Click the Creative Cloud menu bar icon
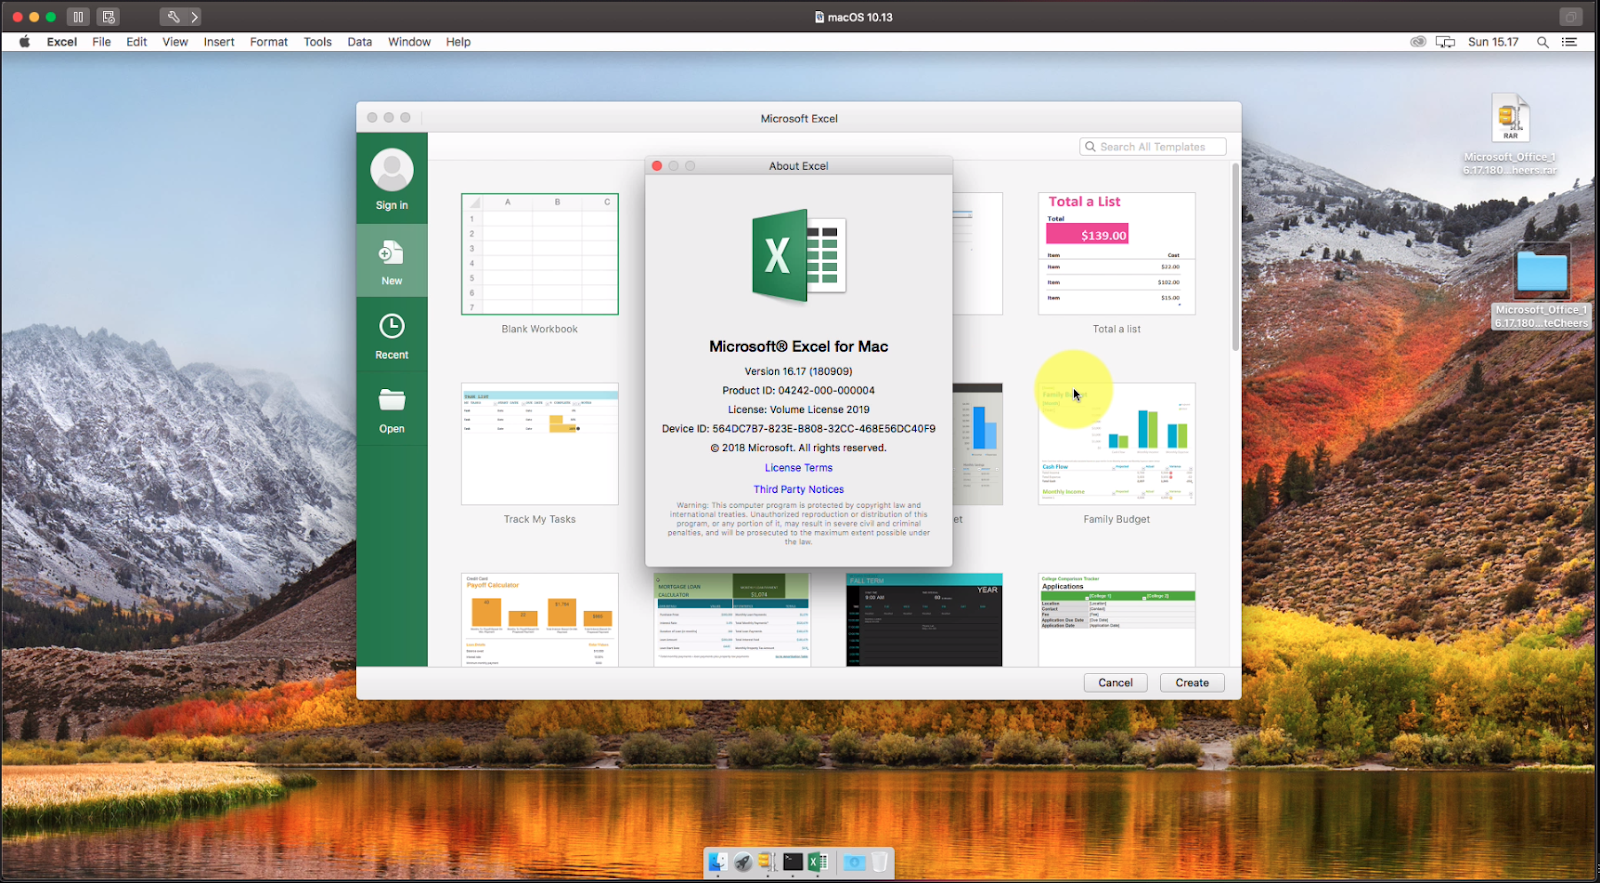 [1418, 42]
